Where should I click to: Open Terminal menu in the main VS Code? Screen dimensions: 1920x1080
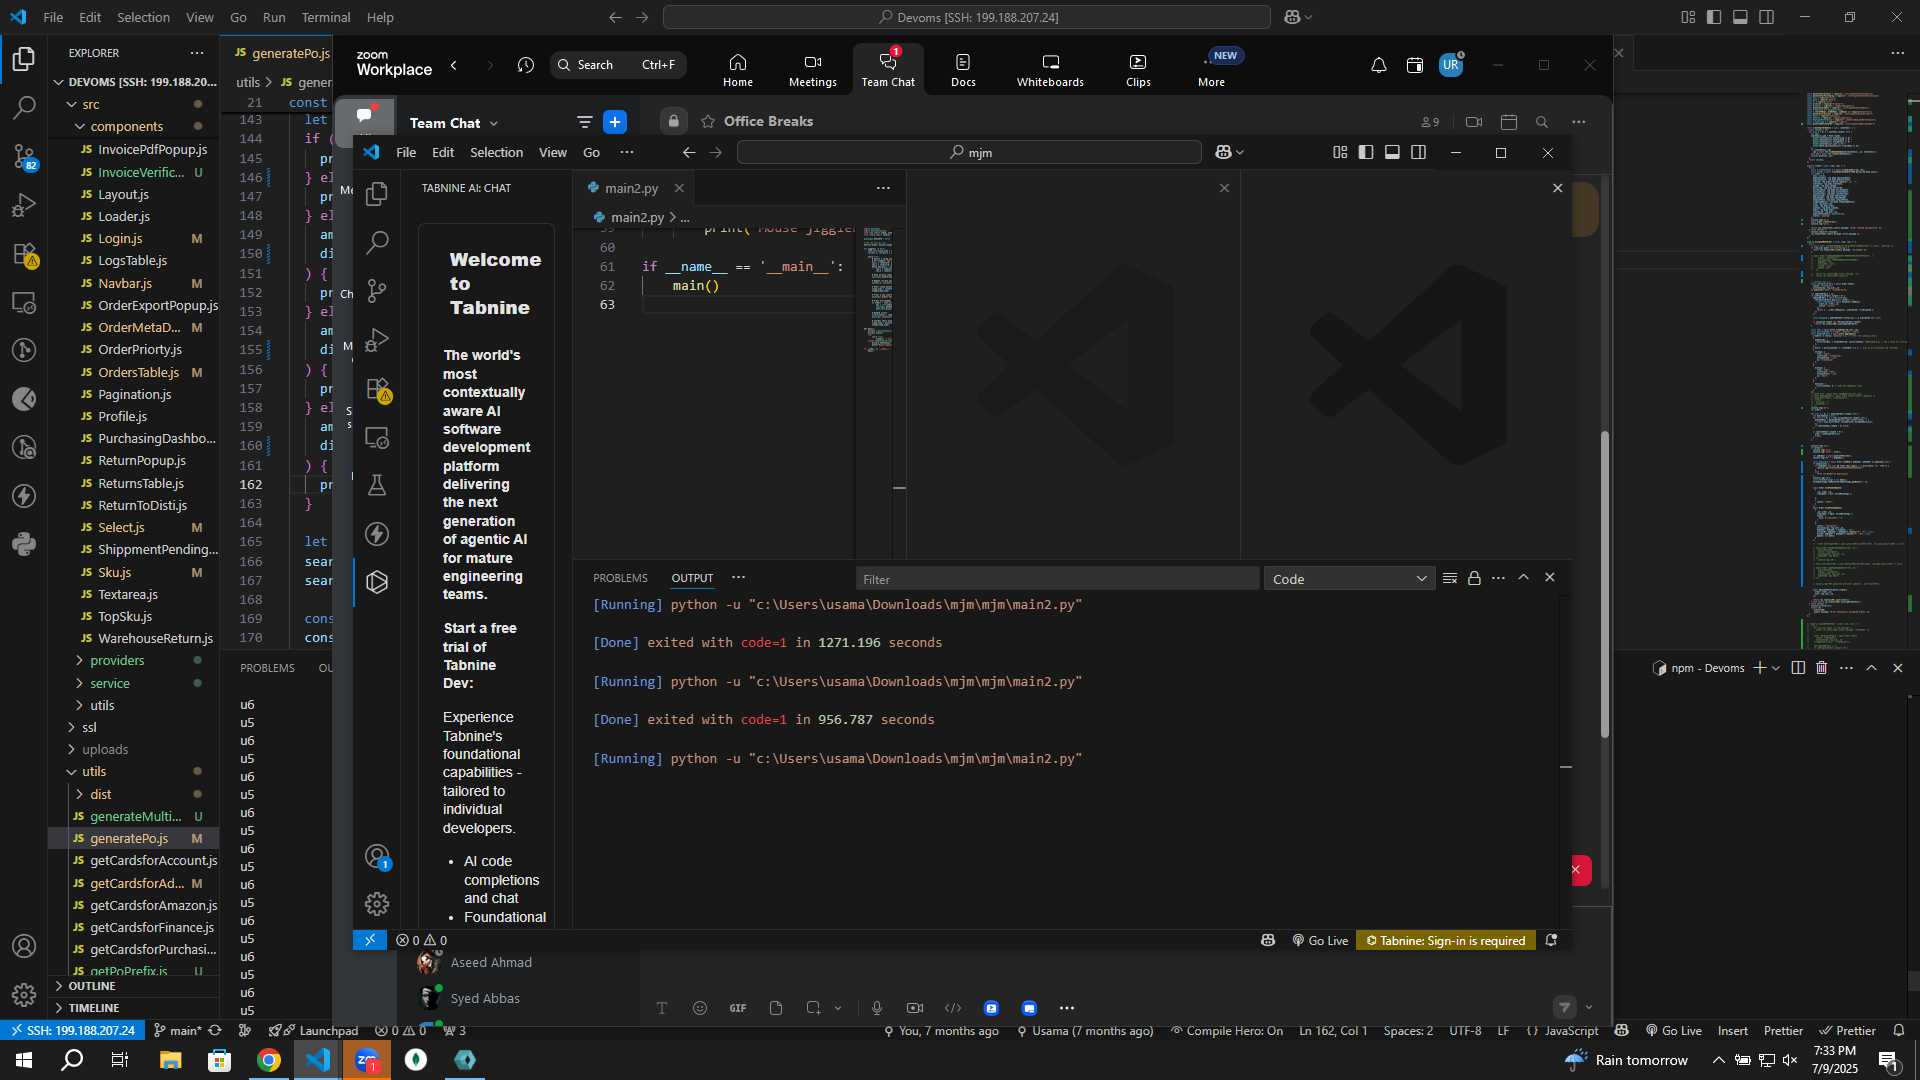(326, 17)
